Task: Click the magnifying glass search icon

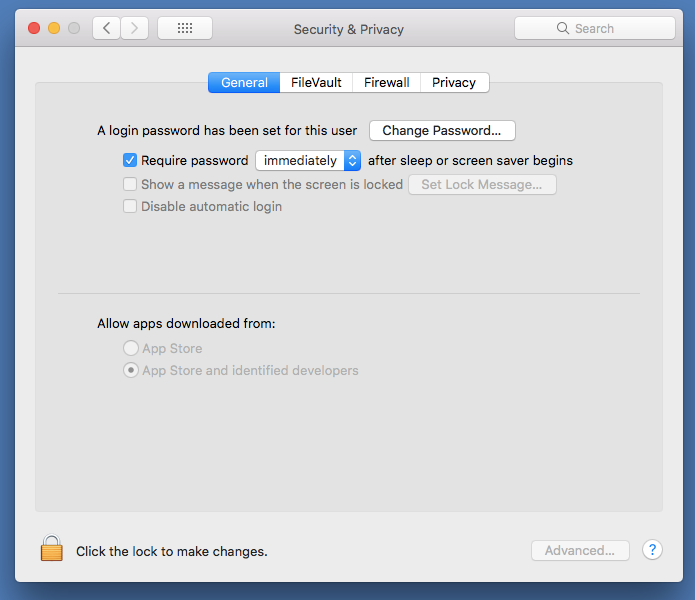Action: [563, 29]
